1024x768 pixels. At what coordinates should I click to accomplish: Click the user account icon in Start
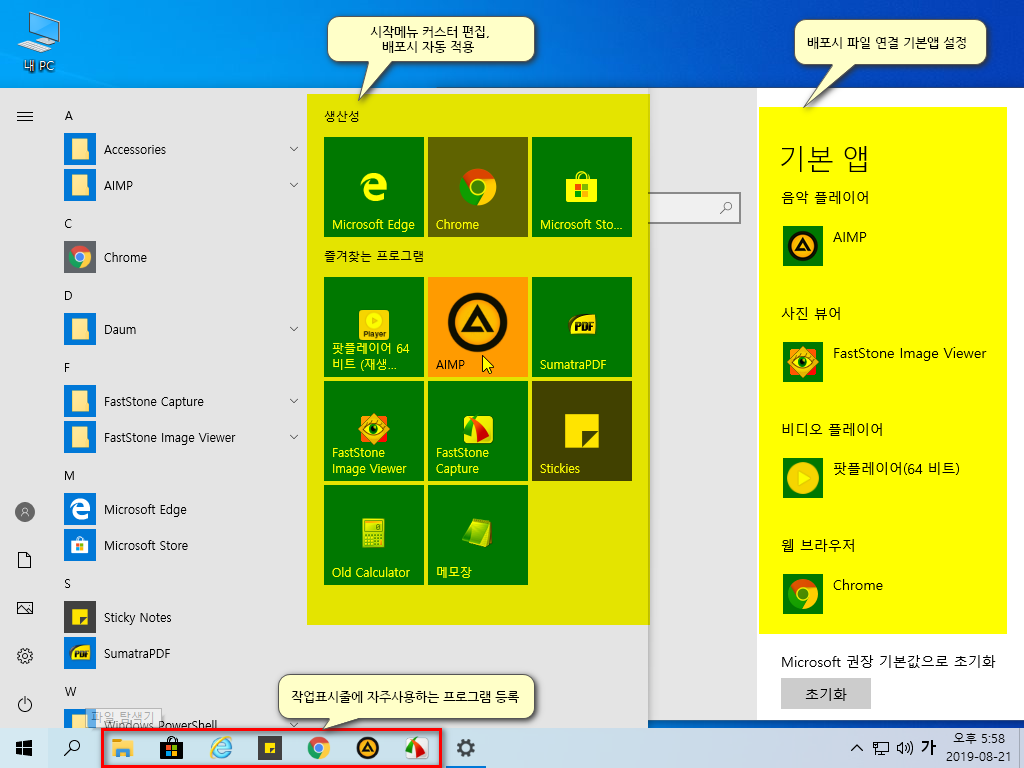click(25, 512)
